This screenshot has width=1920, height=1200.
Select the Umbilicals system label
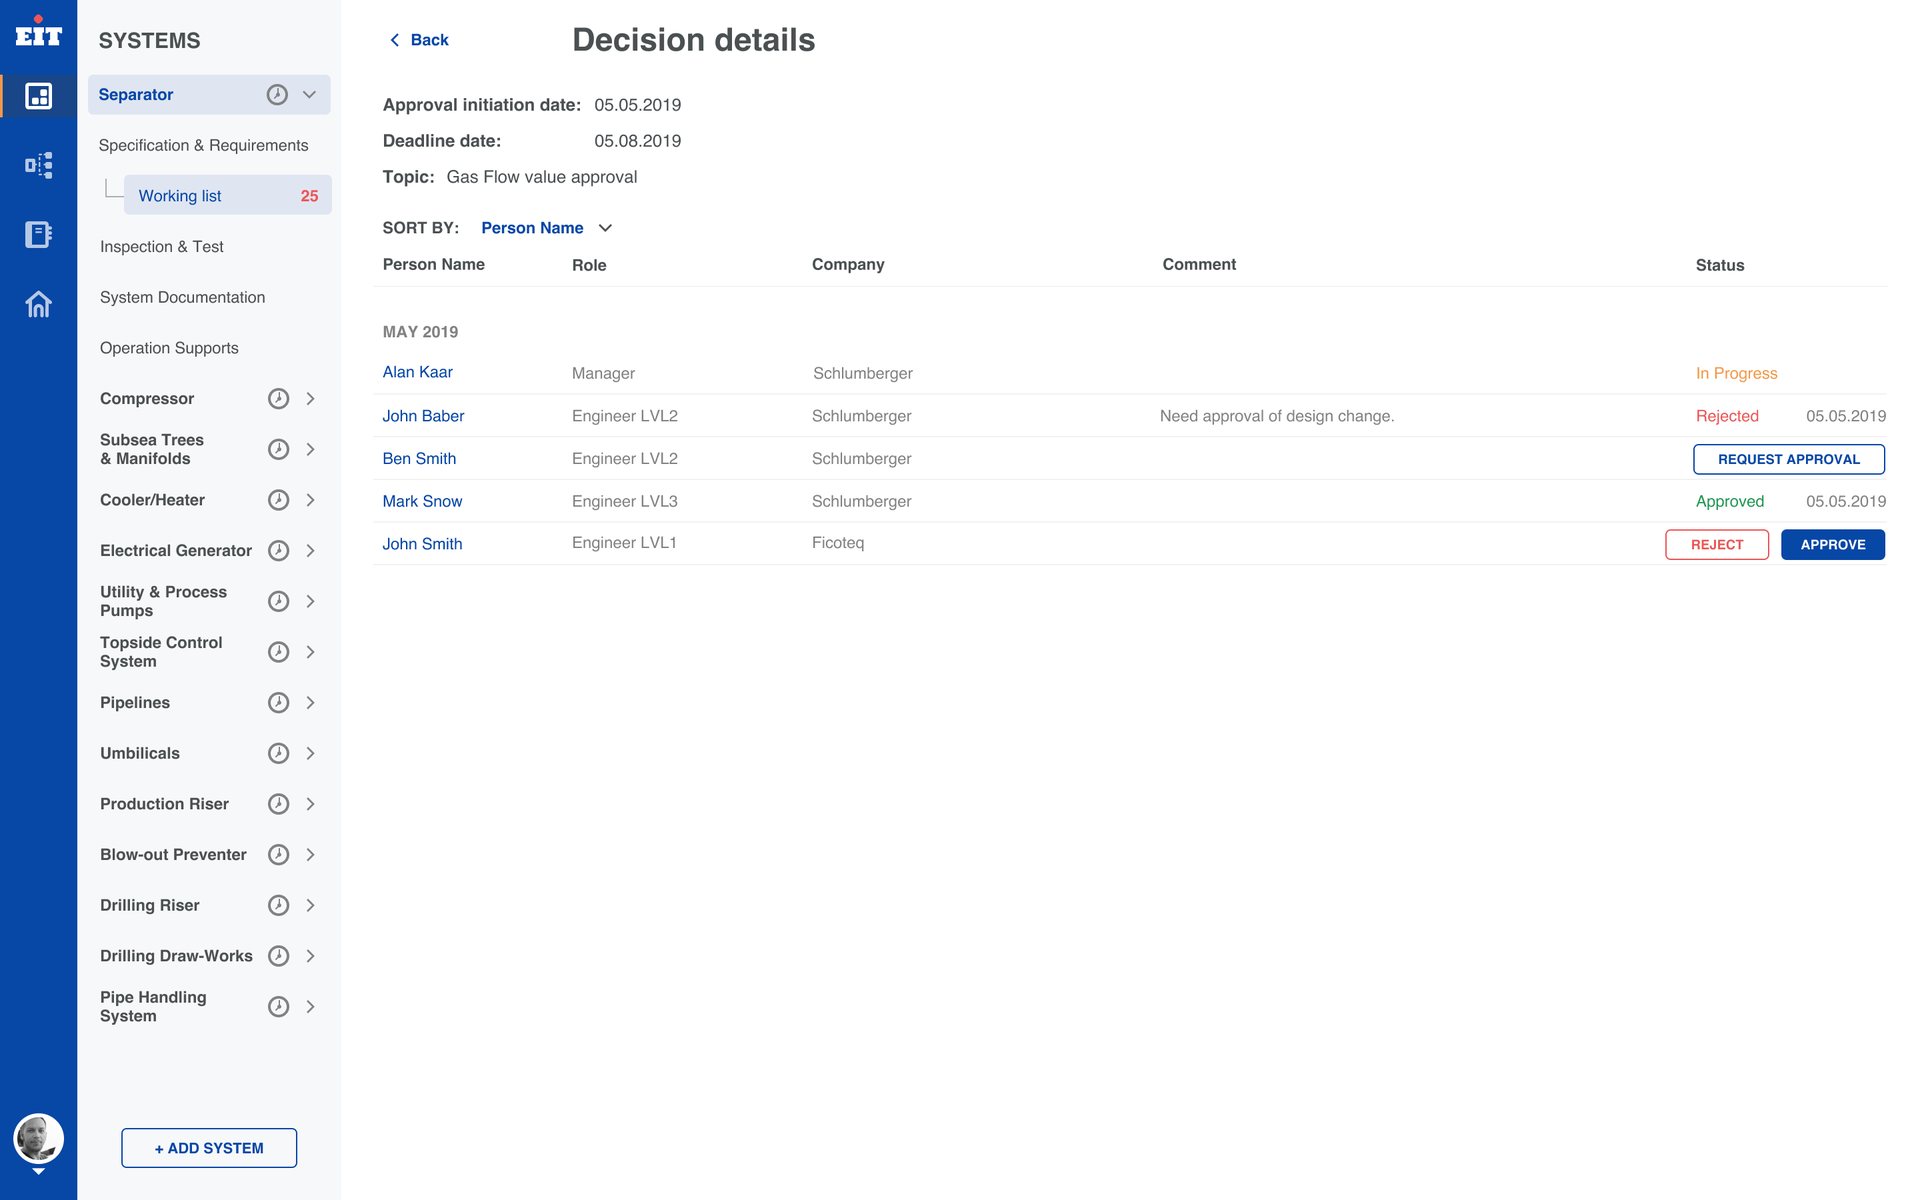(x=140, y=753)
